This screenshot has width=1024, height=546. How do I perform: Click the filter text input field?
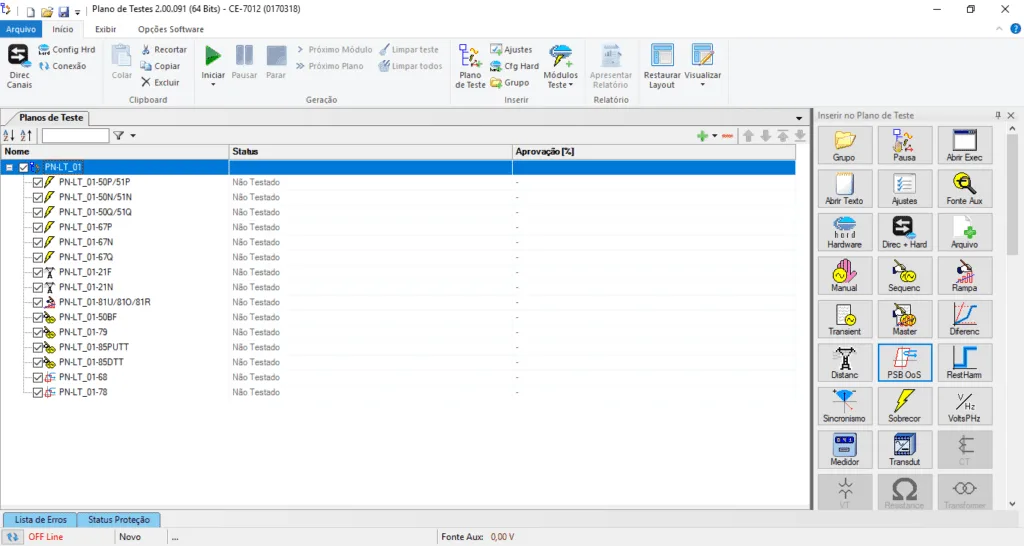coord(75,136)
